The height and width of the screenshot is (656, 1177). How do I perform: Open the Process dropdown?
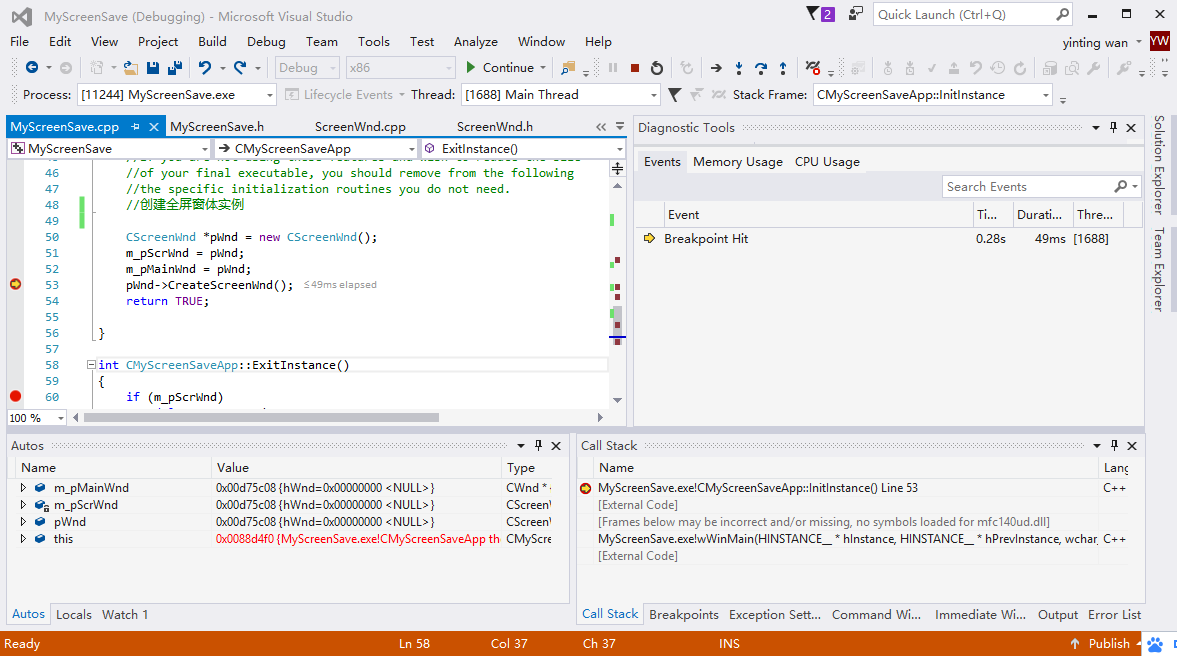pos(270,95)
